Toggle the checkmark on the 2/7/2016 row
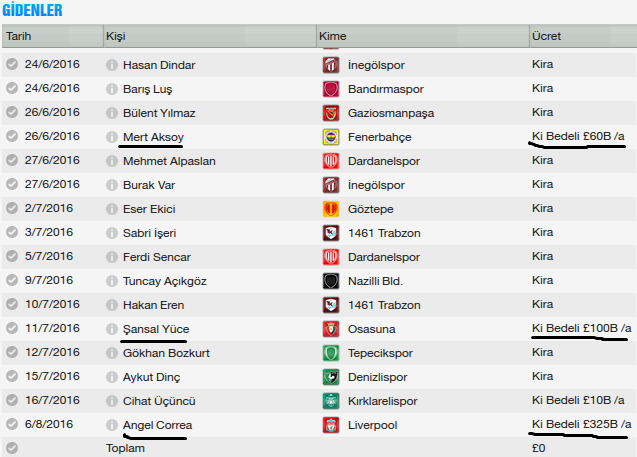Image resolution: width=637 pixels, height=457 pixels. (12, 208)
